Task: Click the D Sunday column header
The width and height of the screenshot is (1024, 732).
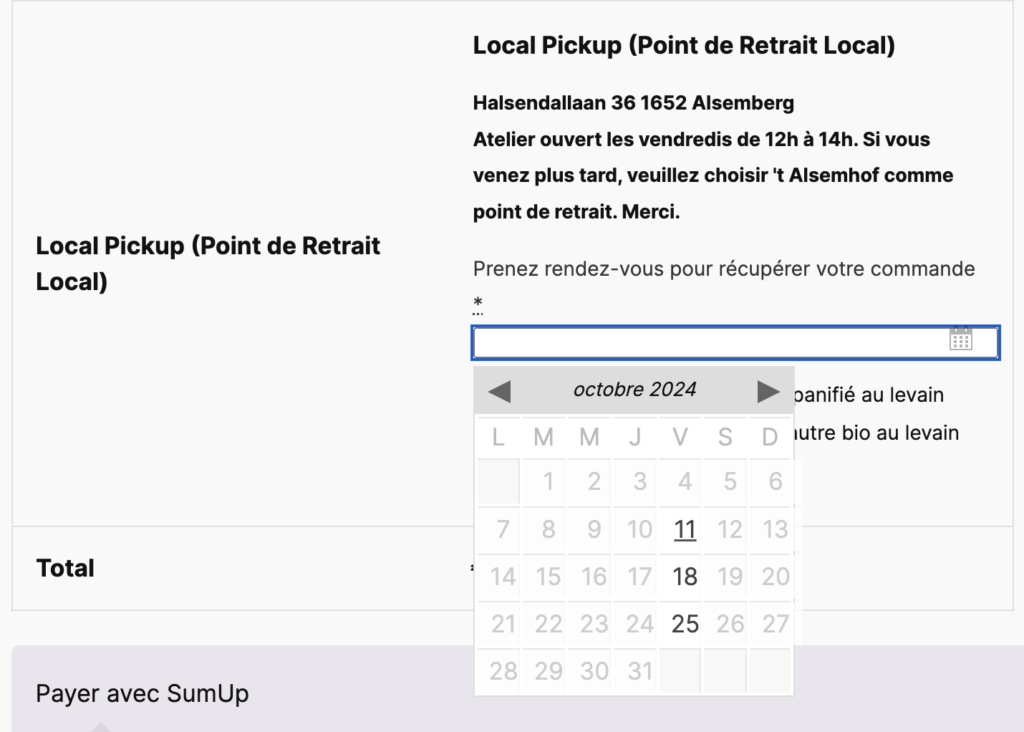Action: [770, 437]
